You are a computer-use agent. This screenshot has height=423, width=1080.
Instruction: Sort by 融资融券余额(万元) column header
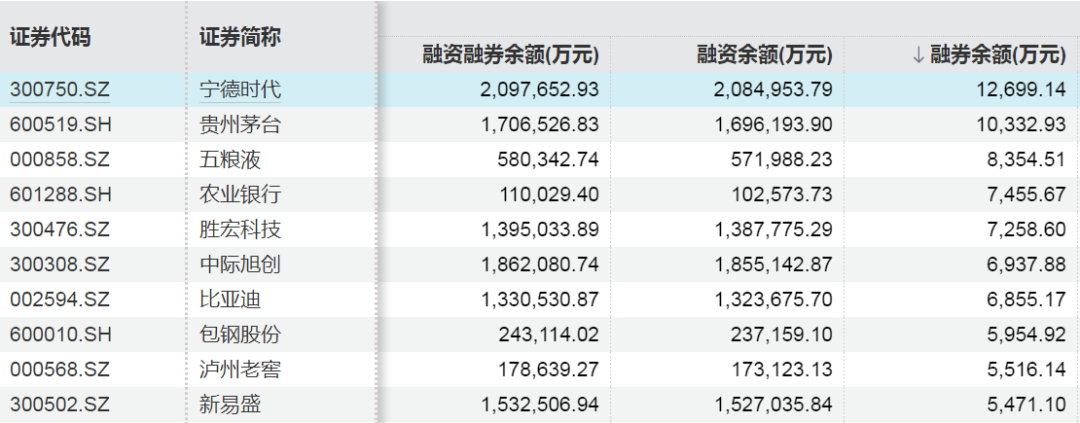pyautogui.click(x=510, y=54)
